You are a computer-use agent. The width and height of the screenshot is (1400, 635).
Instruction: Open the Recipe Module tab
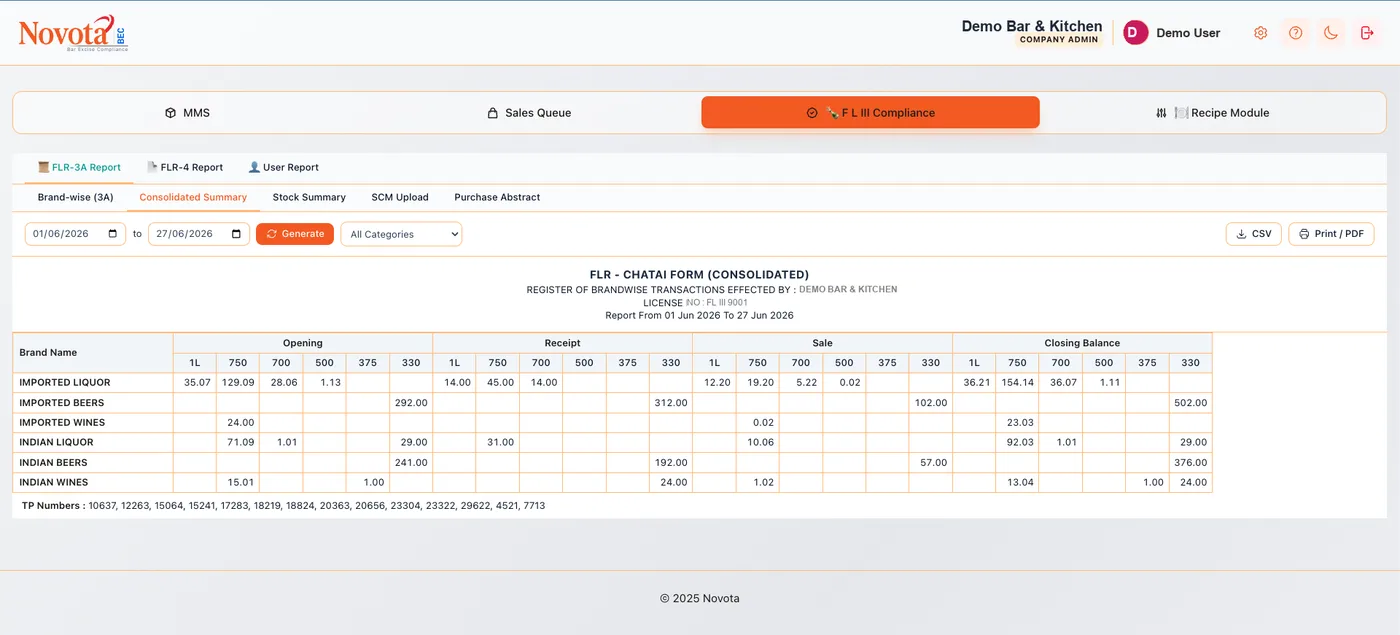[1212, 113]
